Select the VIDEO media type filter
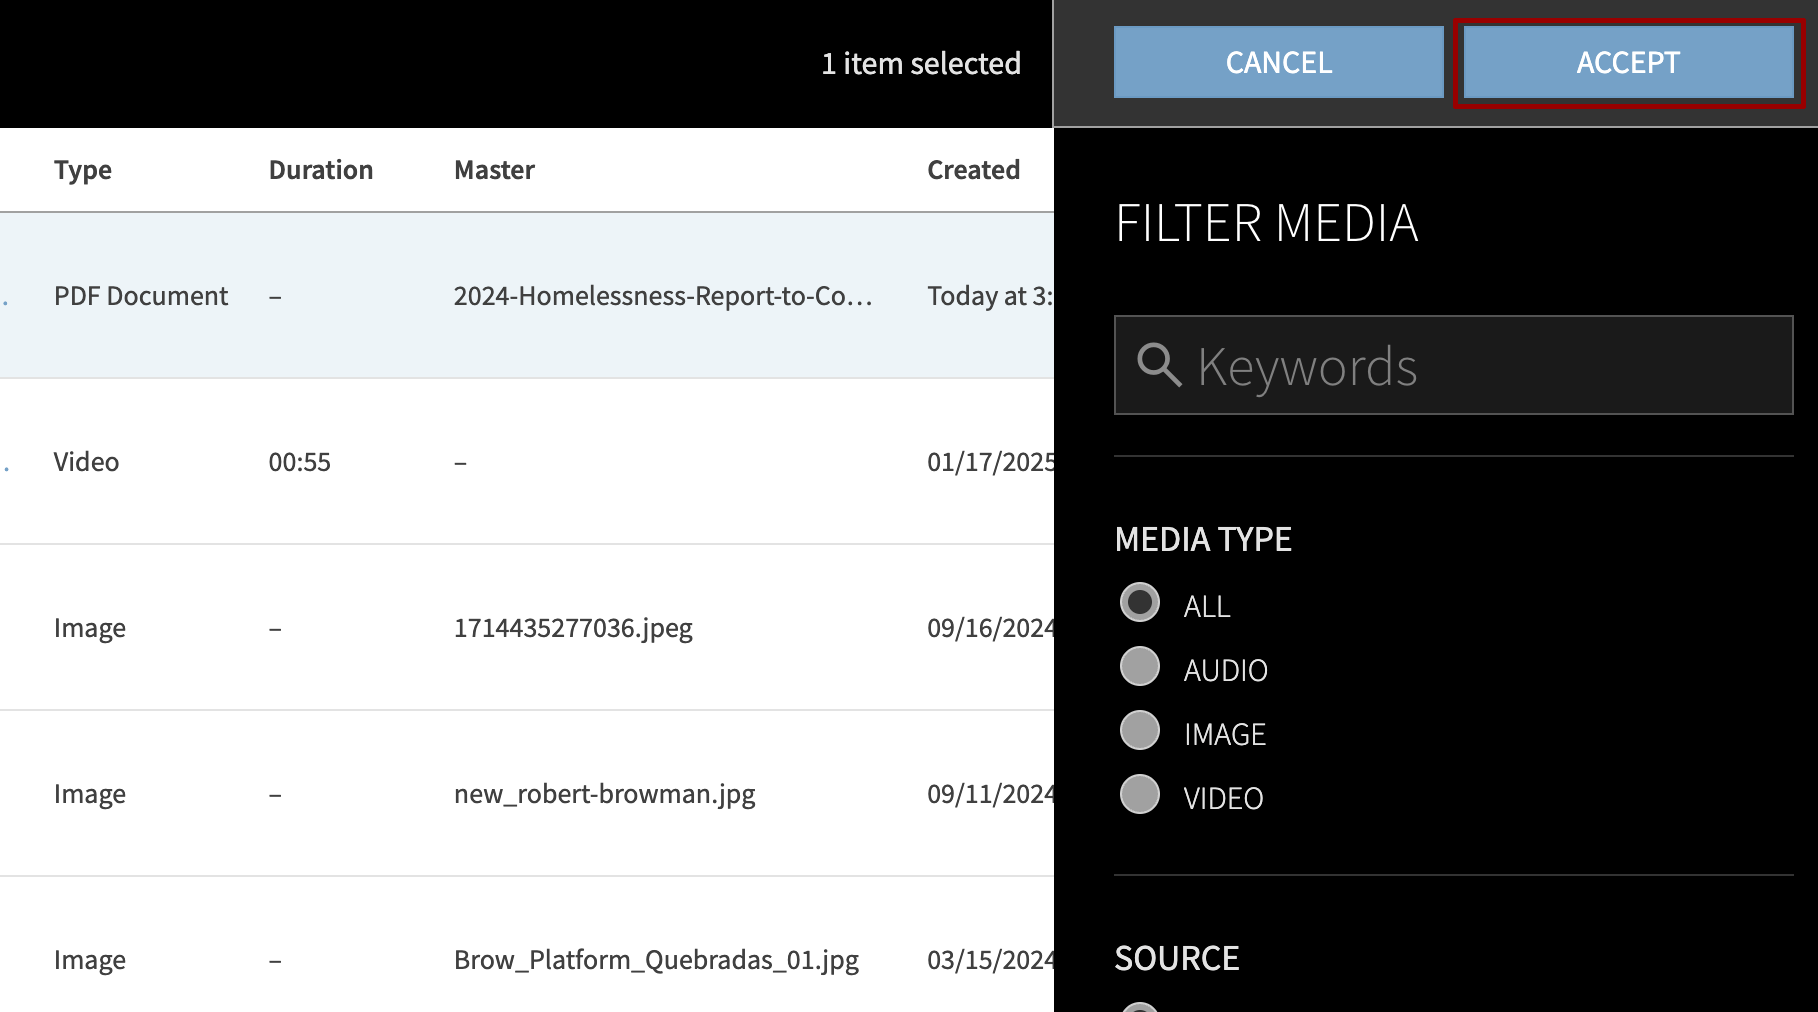 point(1139,796)
